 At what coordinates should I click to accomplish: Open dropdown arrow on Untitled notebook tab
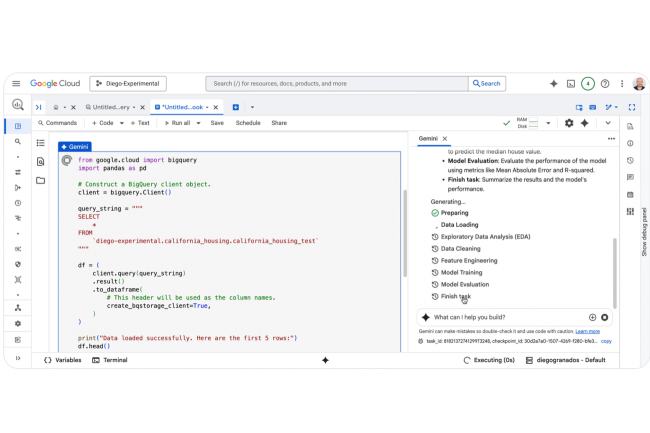[207, 107]
